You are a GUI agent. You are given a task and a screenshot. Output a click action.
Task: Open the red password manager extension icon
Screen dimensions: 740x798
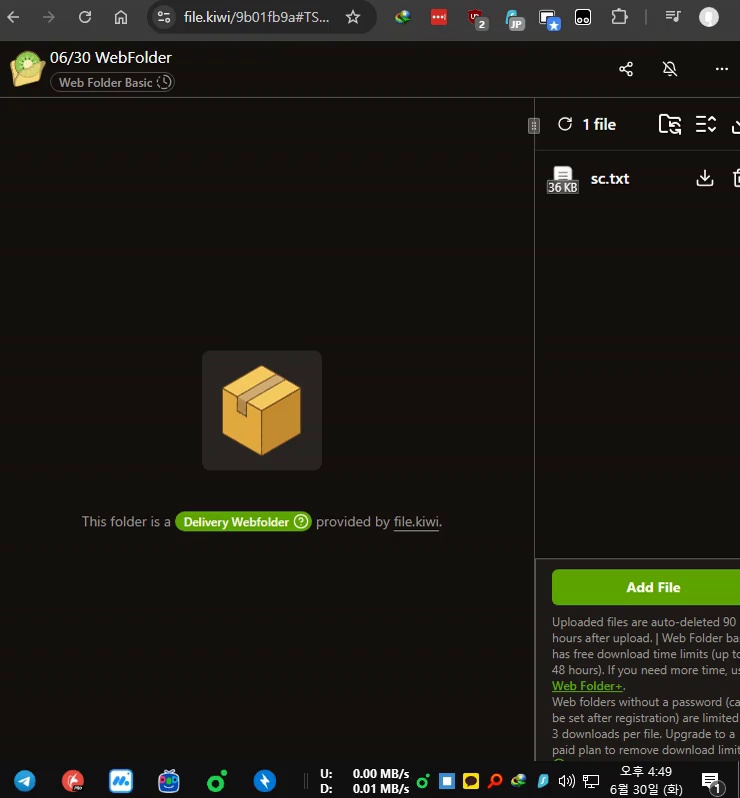tap(439, 17)
